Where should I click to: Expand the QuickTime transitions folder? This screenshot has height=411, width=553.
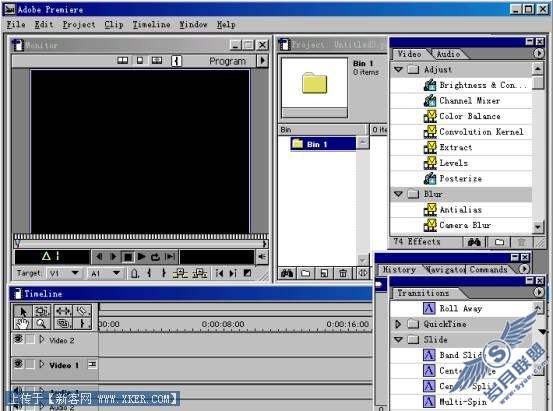[398, 324]
